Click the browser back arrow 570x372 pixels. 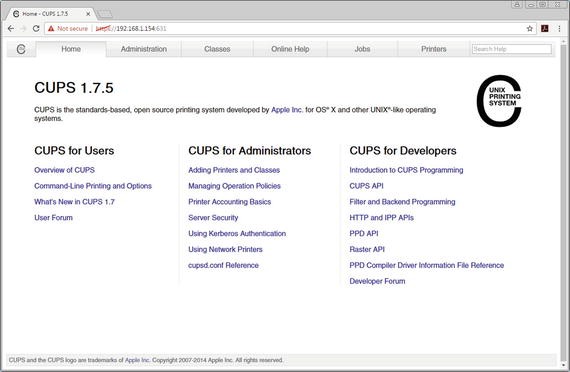pos(11,28)
